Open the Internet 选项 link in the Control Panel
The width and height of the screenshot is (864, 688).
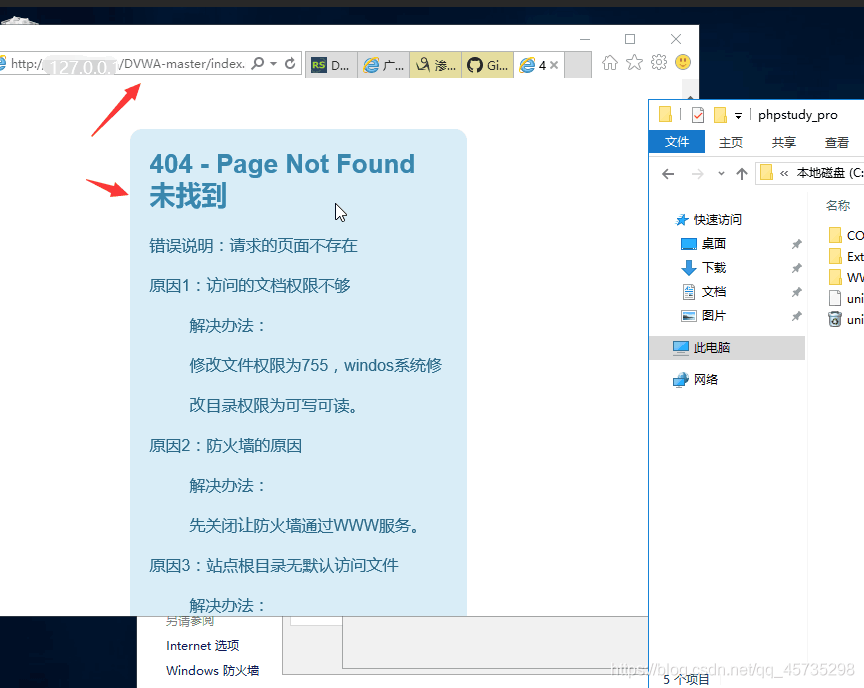click(x=203, y=646)
